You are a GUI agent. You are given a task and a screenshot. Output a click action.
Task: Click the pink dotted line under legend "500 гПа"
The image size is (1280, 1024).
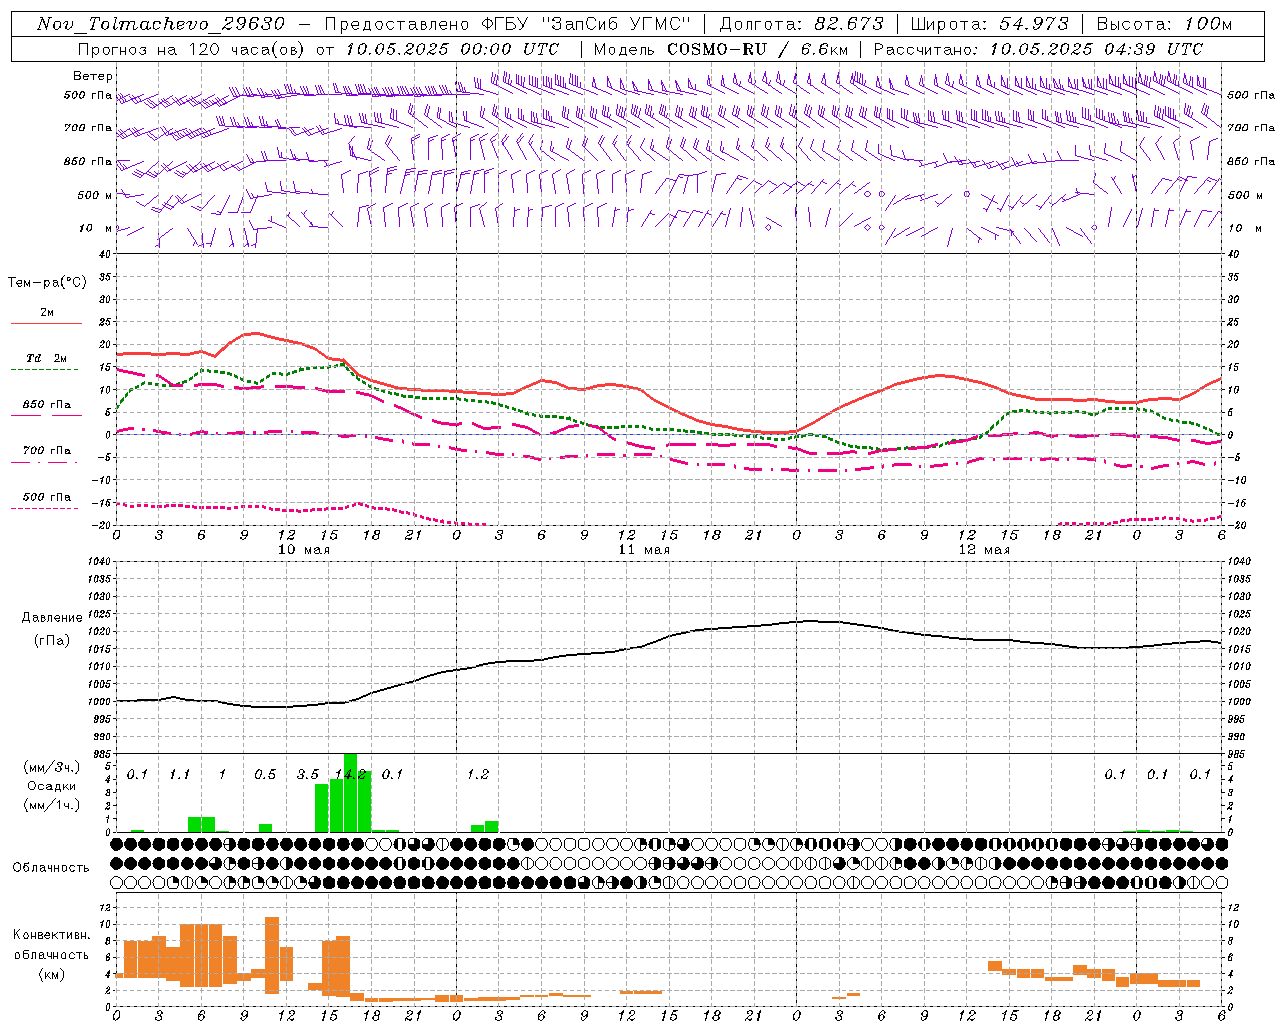pyautogui.click(x=44, y=509)
